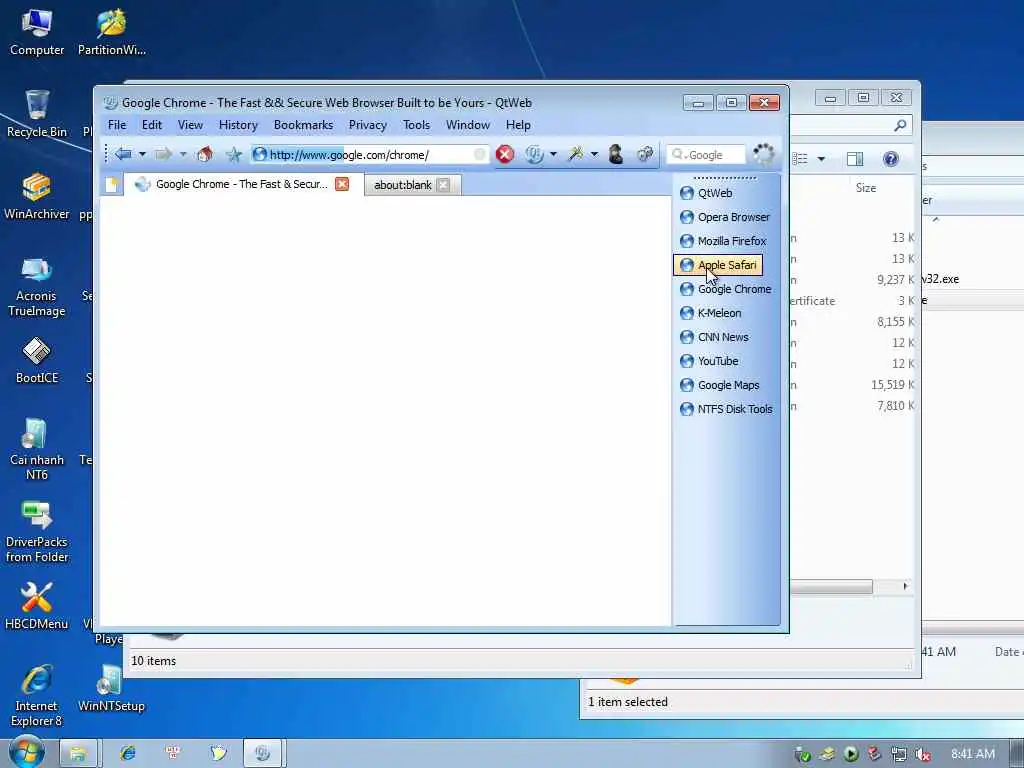The image size is (1024, 768).
Task: Toggle private browsing spy icon
Action: tap(615, 154)
